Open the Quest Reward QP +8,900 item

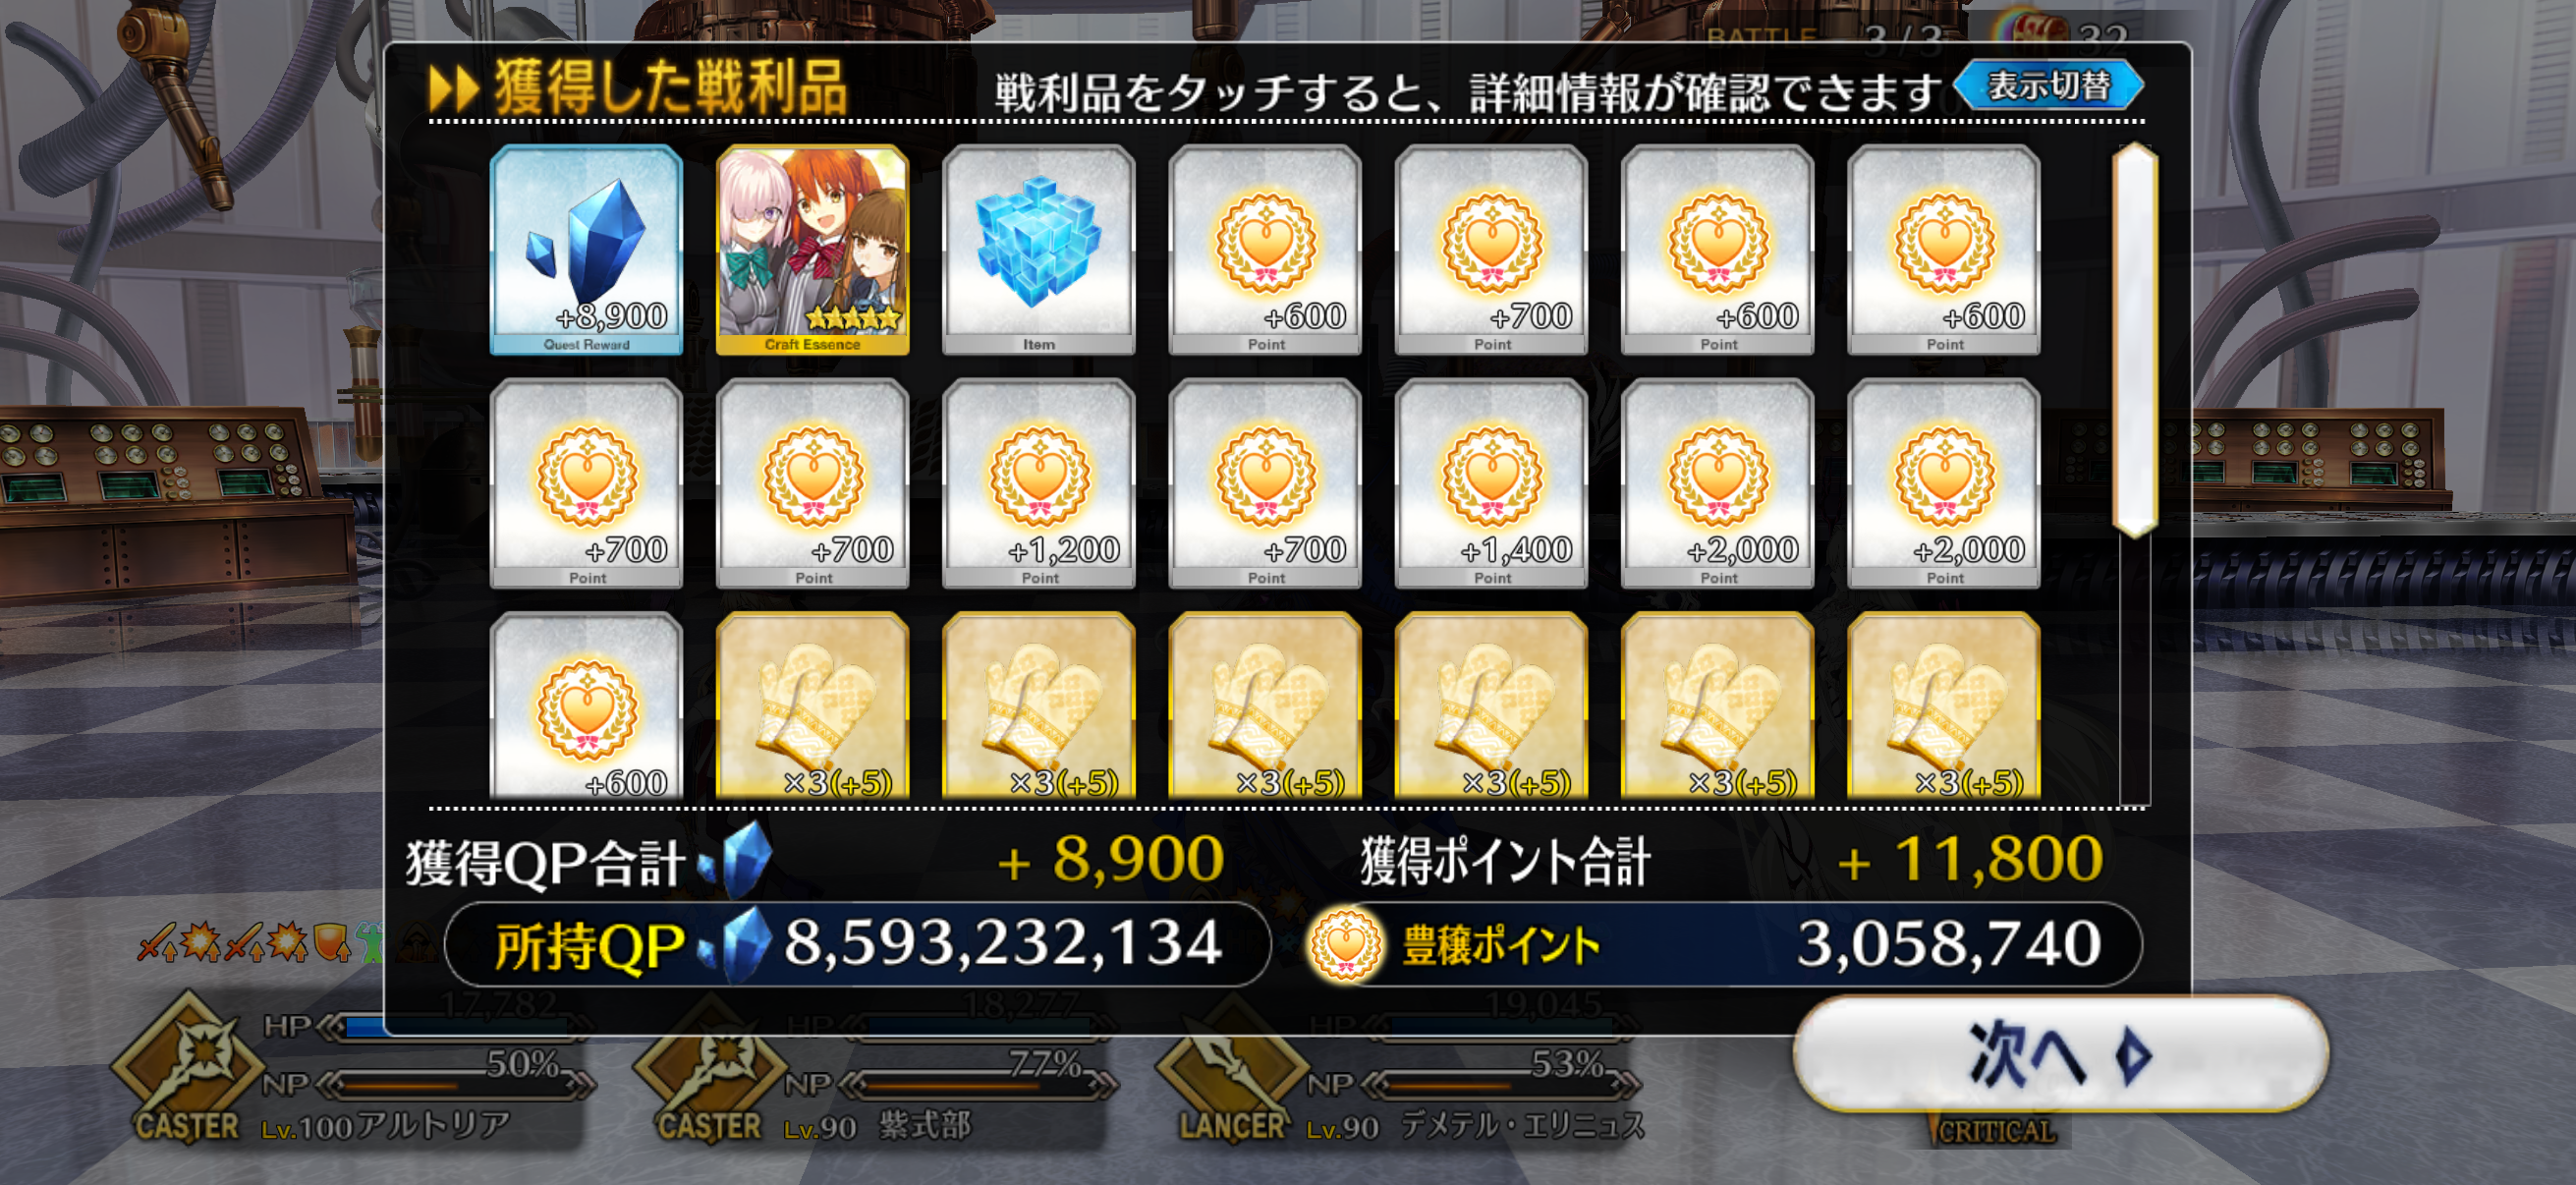pyautogui.click(x=586, y=250)
